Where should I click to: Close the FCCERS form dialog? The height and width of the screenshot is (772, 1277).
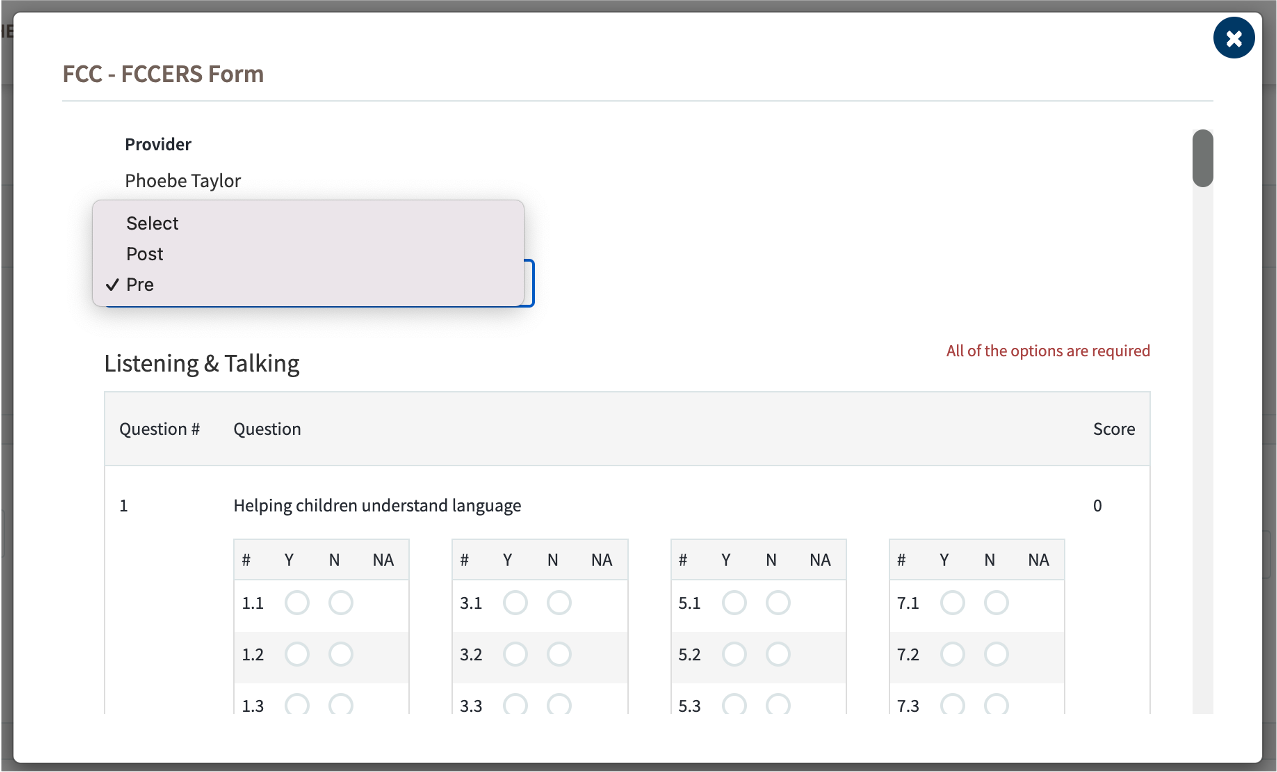pyautogui.click(x=1234, y=38)
